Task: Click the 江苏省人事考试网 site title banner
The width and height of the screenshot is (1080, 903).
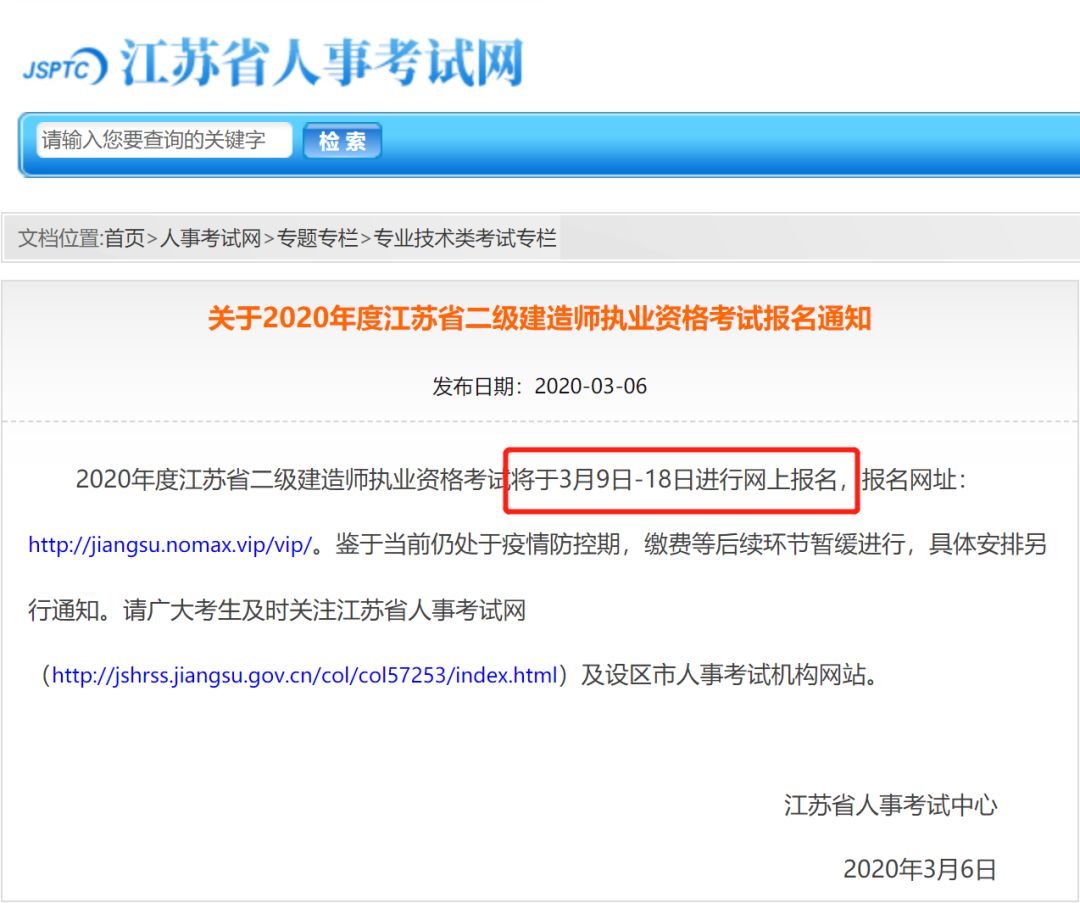Action: pos(322,62)
